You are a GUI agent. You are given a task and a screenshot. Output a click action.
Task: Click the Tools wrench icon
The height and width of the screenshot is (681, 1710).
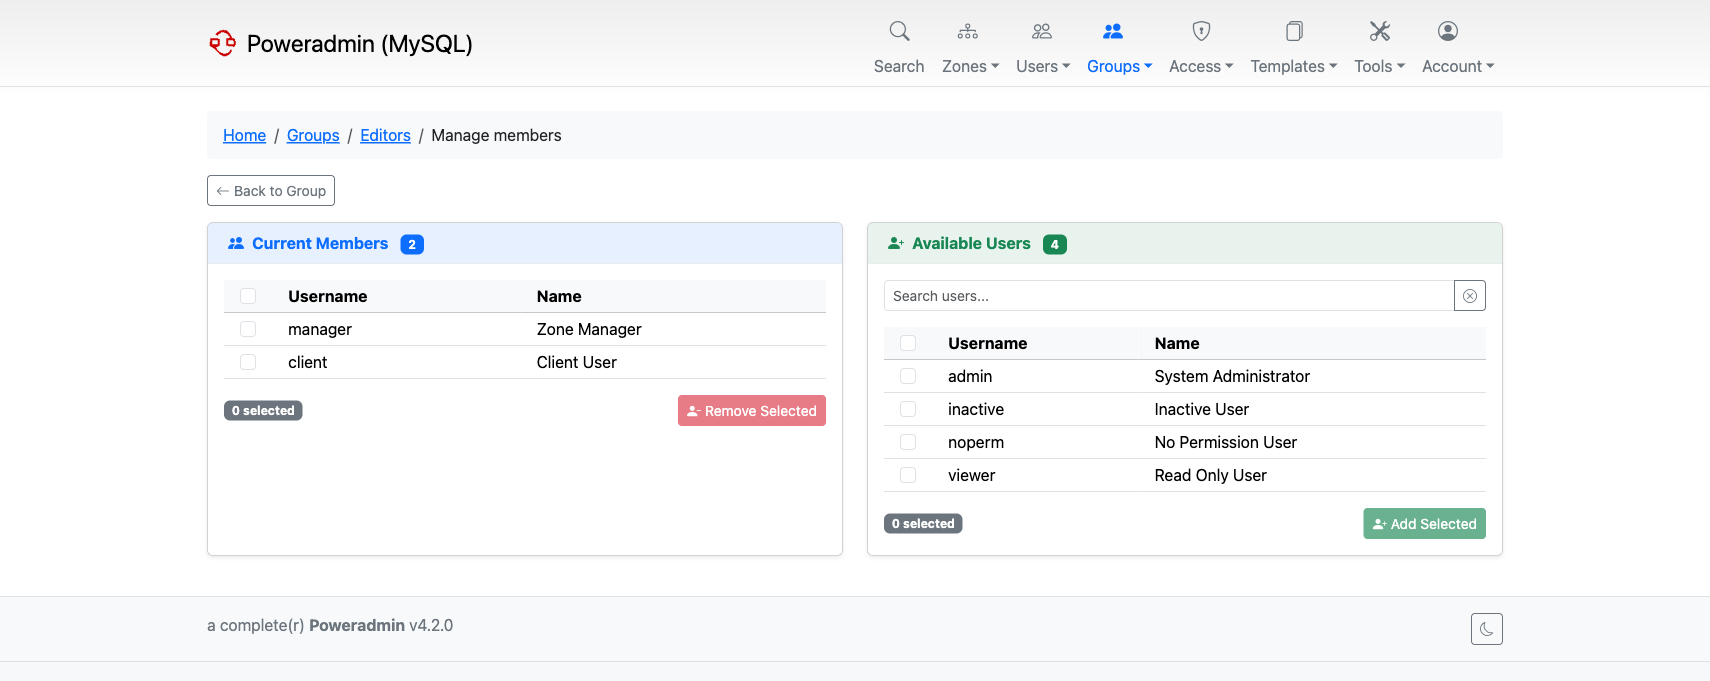(1379, 31)
